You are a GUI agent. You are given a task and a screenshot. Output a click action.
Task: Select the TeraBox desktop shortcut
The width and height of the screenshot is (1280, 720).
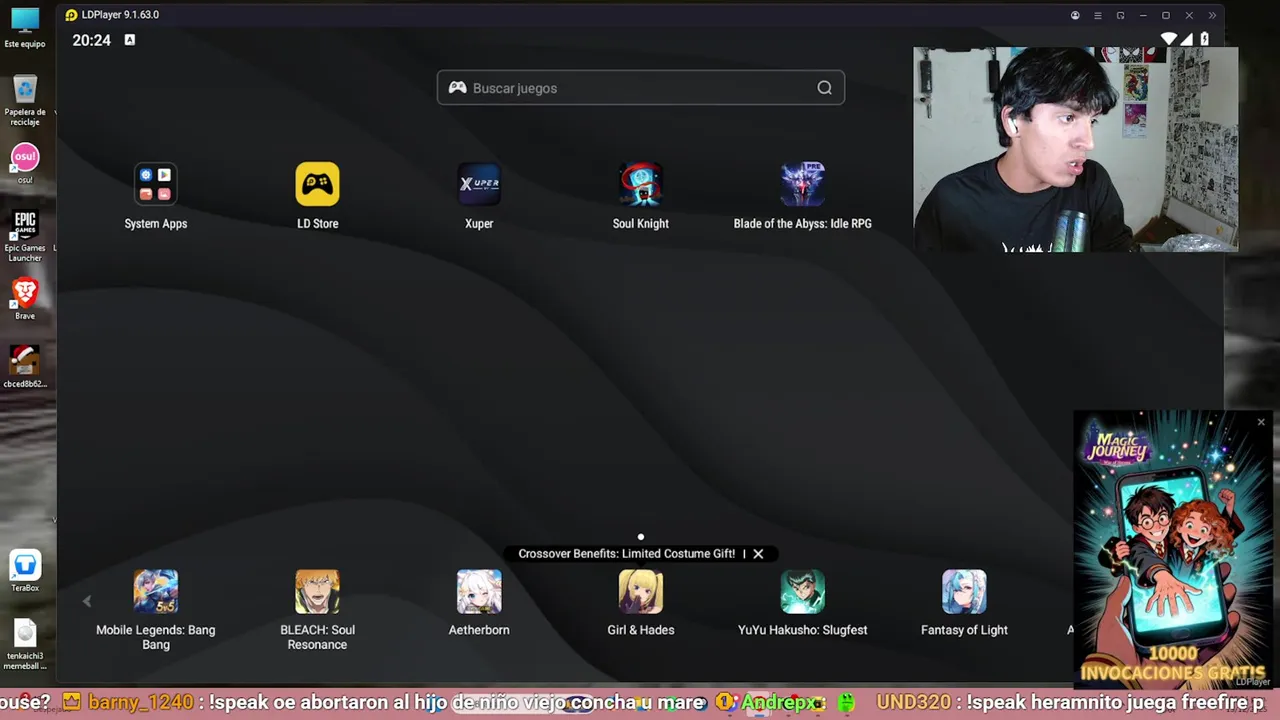pos(25,571)
